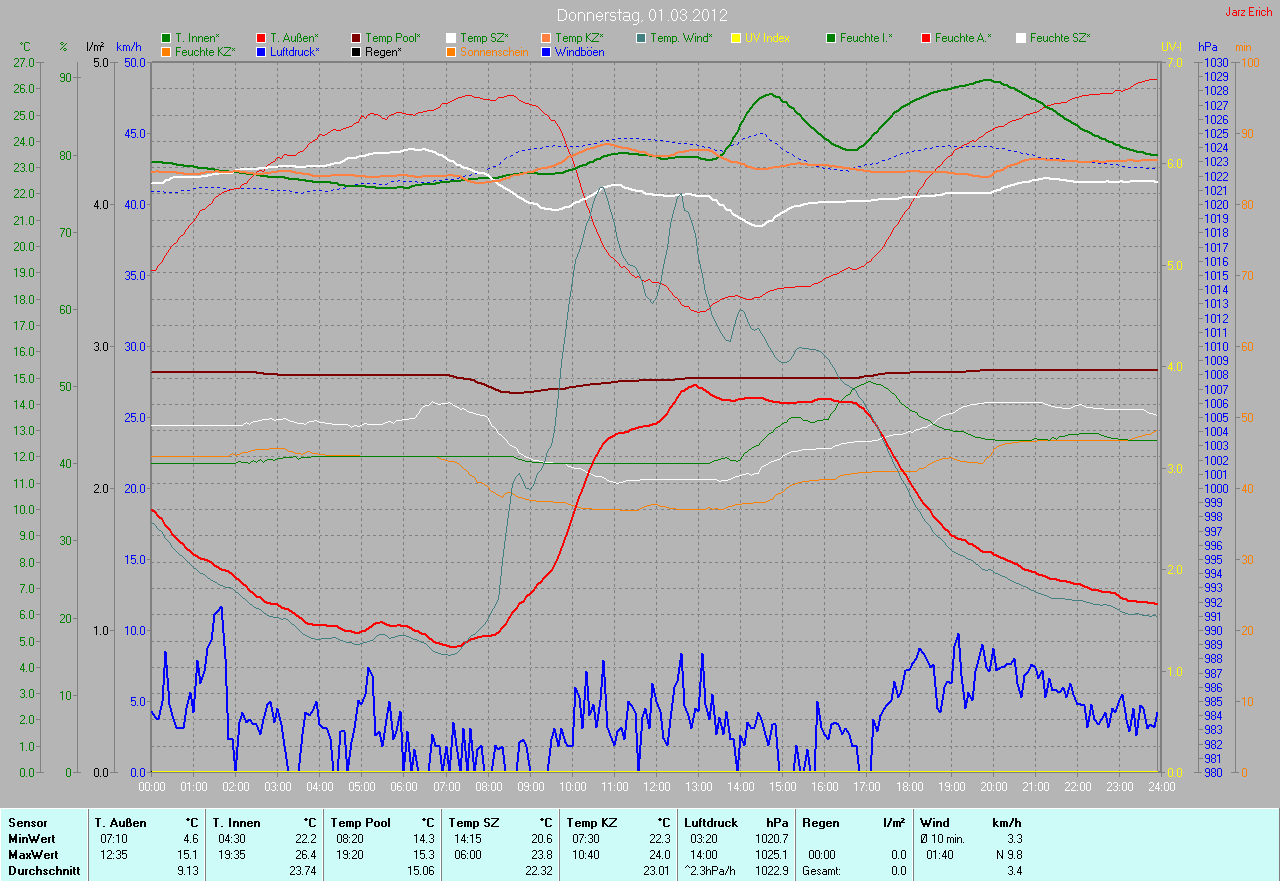Click the white Feuchte SZ* legend swatch
The width and height of the screenshot is (1280, 881).
[x=1021, y=38]
